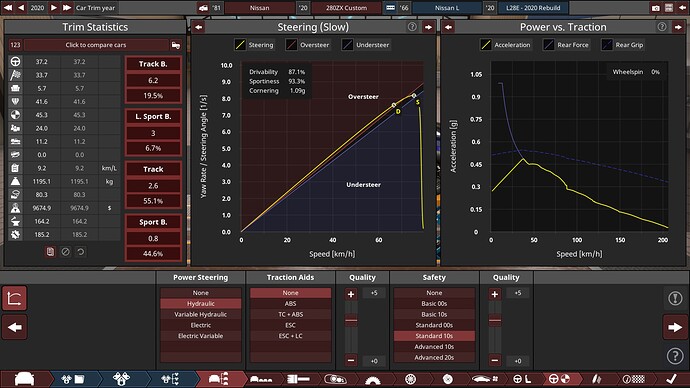Screen dimensions: 690x388
Task: Select the L. Sport B. demographic panel
Action: click(153, 132)
